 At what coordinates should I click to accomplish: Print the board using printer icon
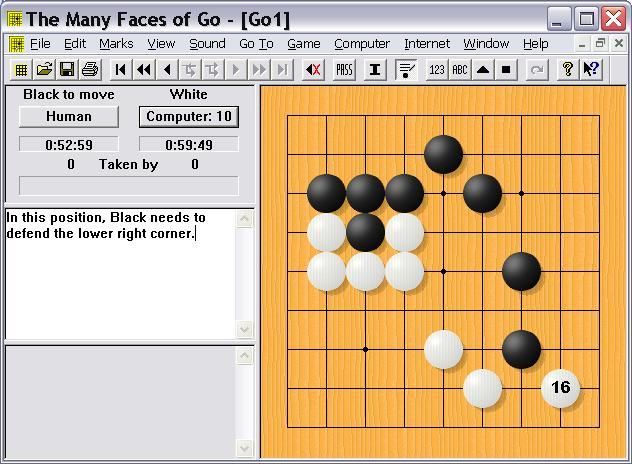point(90,69)
